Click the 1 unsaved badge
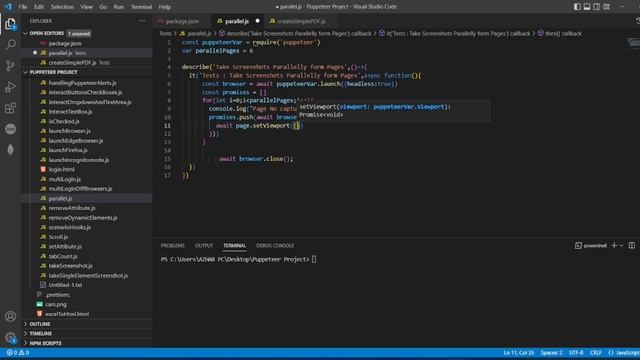 [79, 33]
